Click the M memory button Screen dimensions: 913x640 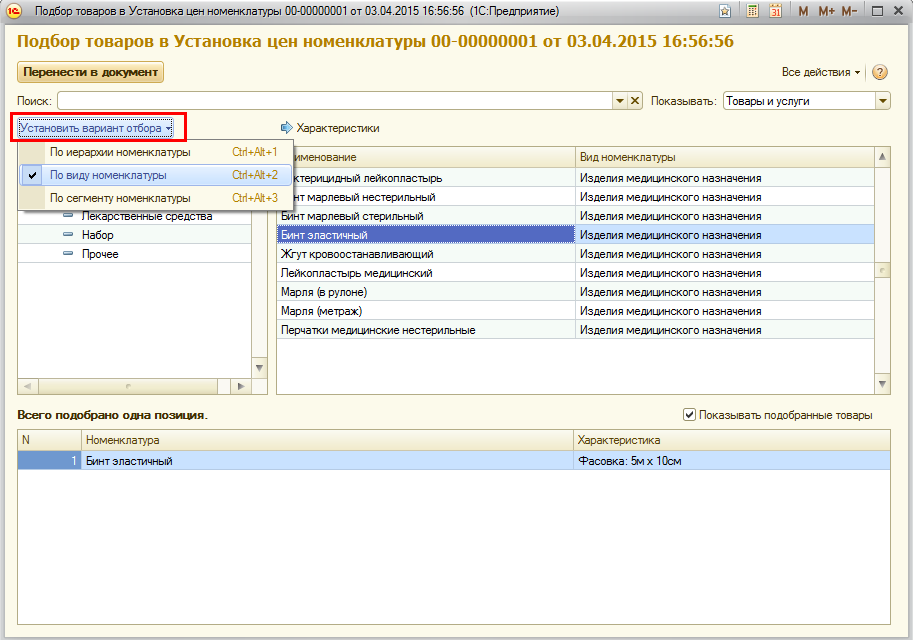804,11
